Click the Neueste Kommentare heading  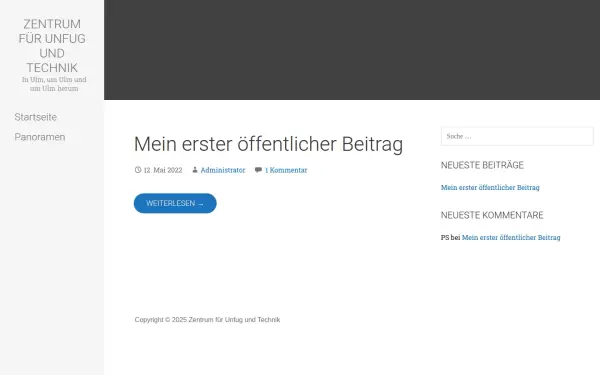point(492,215)
